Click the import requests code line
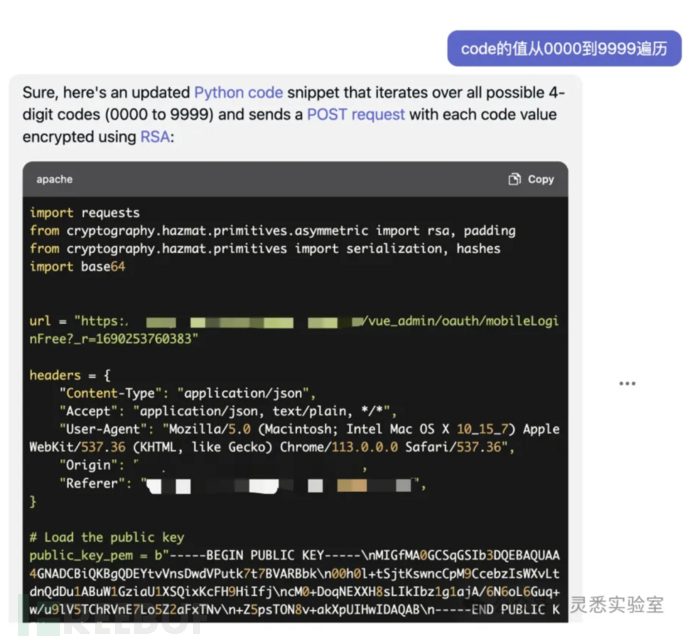Image resolution: width=690 pixels, height=643 pixels. click(x=85, y=213)
